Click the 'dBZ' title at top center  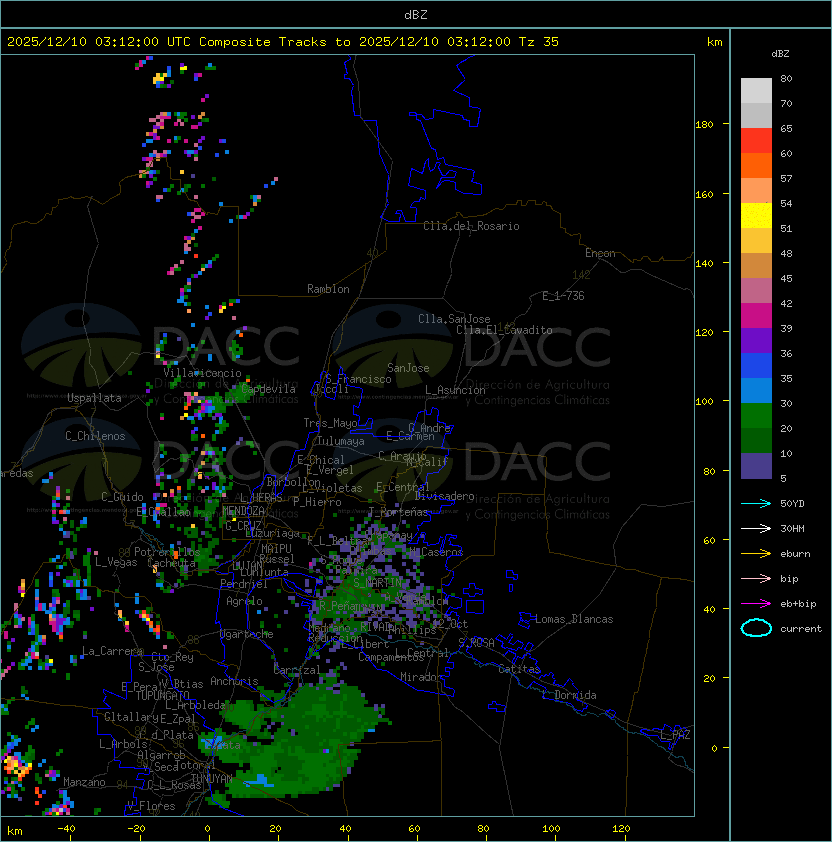coord(416,14)
